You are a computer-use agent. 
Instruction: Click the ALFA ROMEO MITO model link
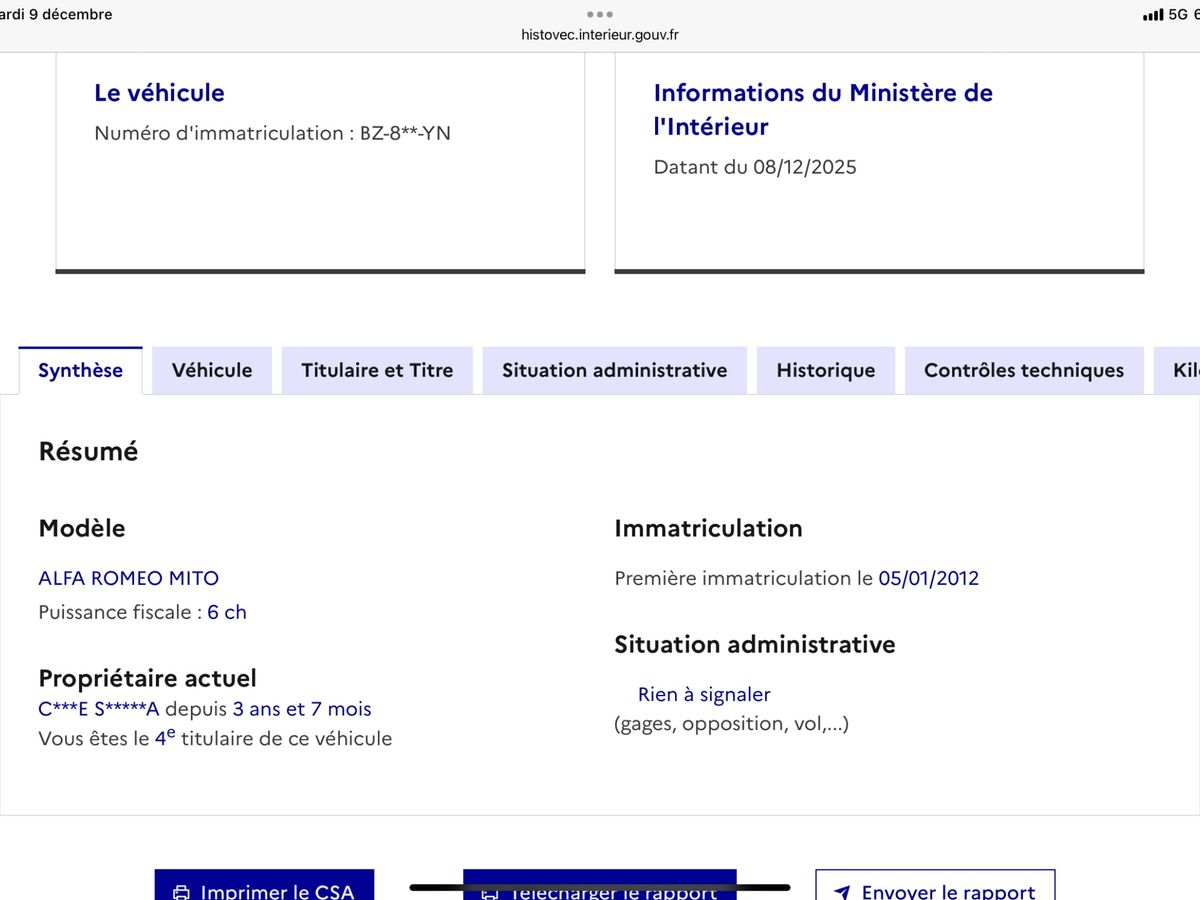pyautogui.click(x=128, y=578)
